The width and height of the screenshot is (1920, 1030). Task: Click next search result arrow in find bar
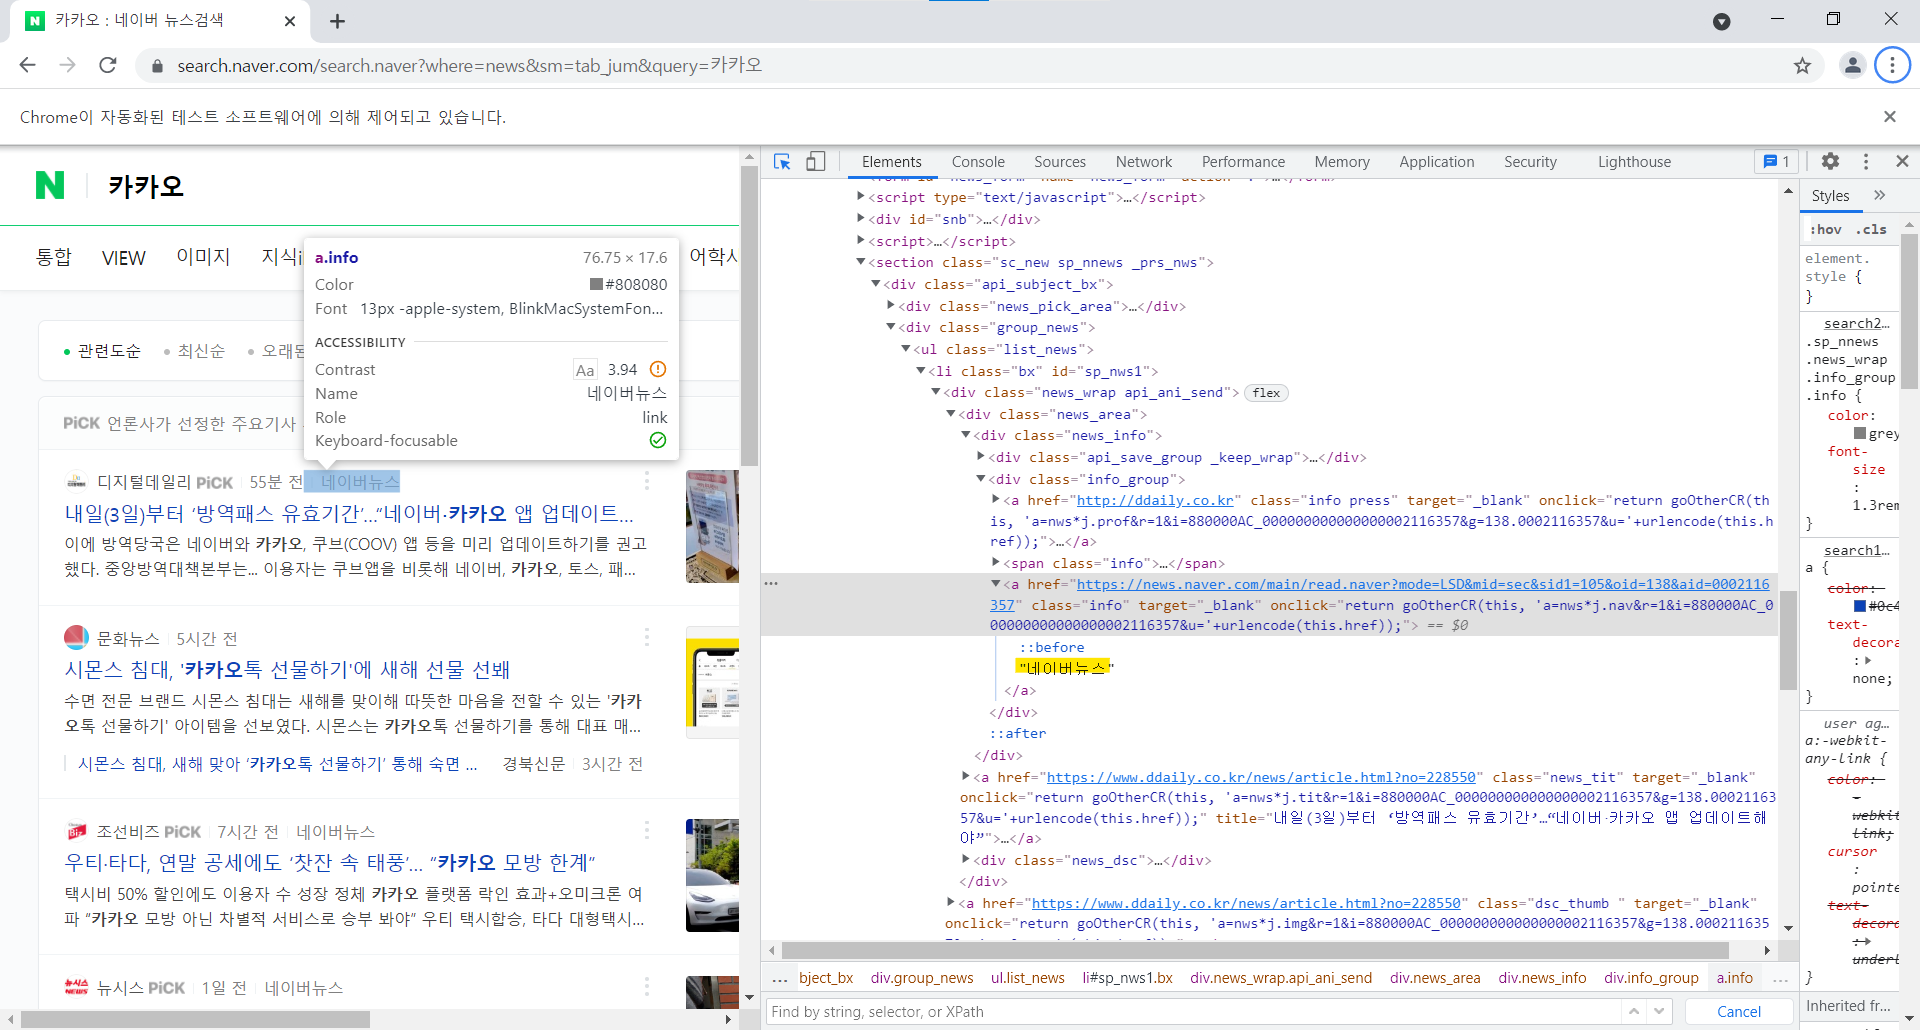pyautogui.click(x=1659, y=1011)
